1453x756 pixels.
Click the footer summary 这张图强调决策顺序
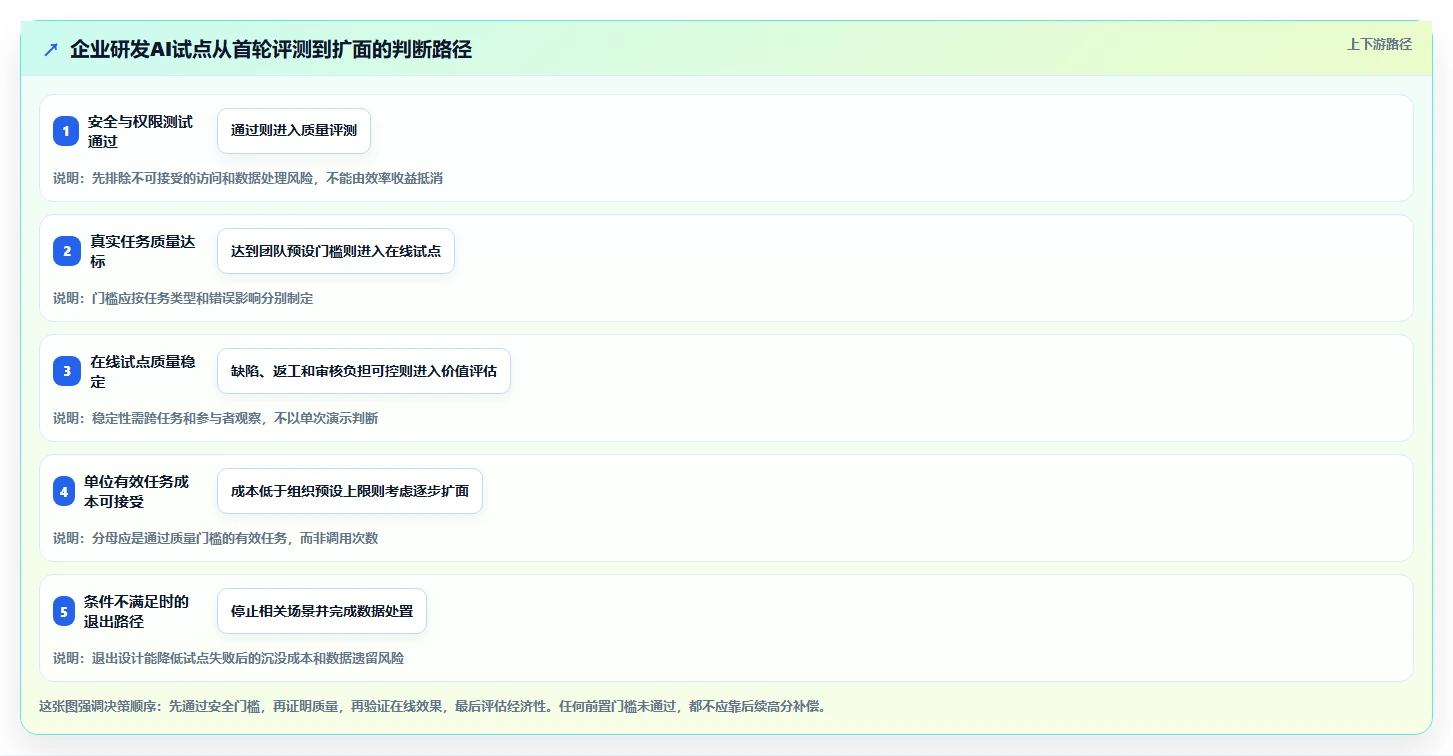[x=432, y=706]
